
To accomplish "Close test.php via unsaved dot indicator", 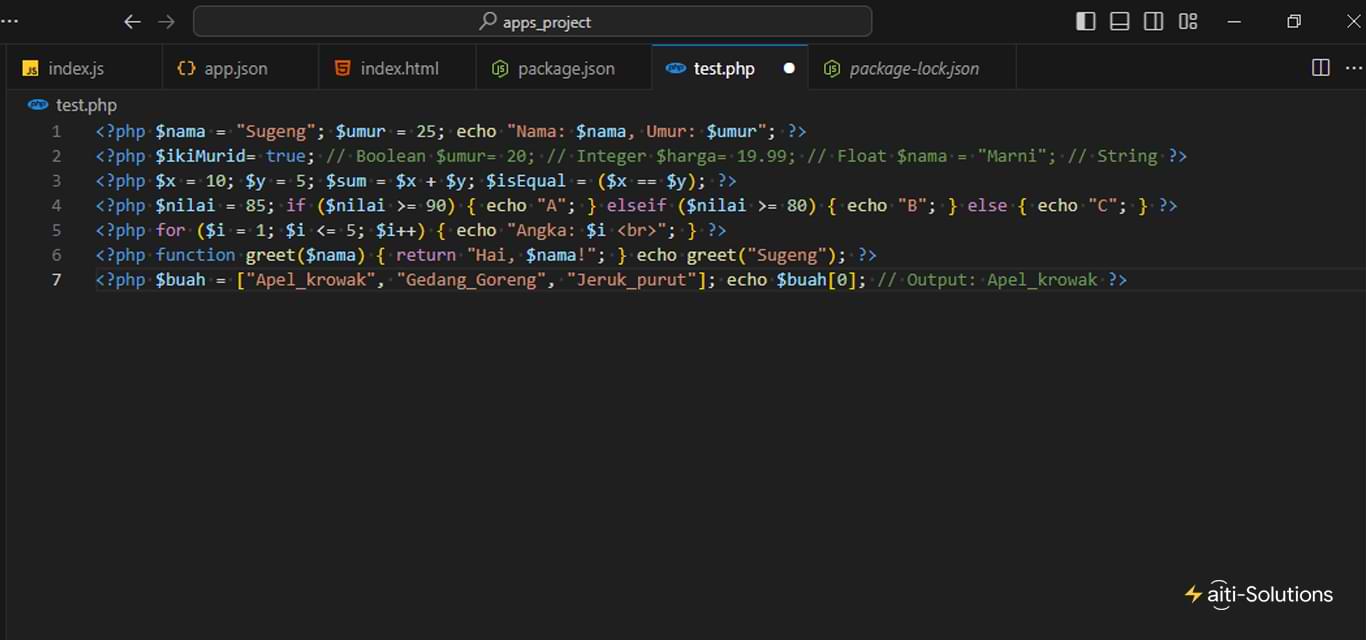I will tap(789, 68).
